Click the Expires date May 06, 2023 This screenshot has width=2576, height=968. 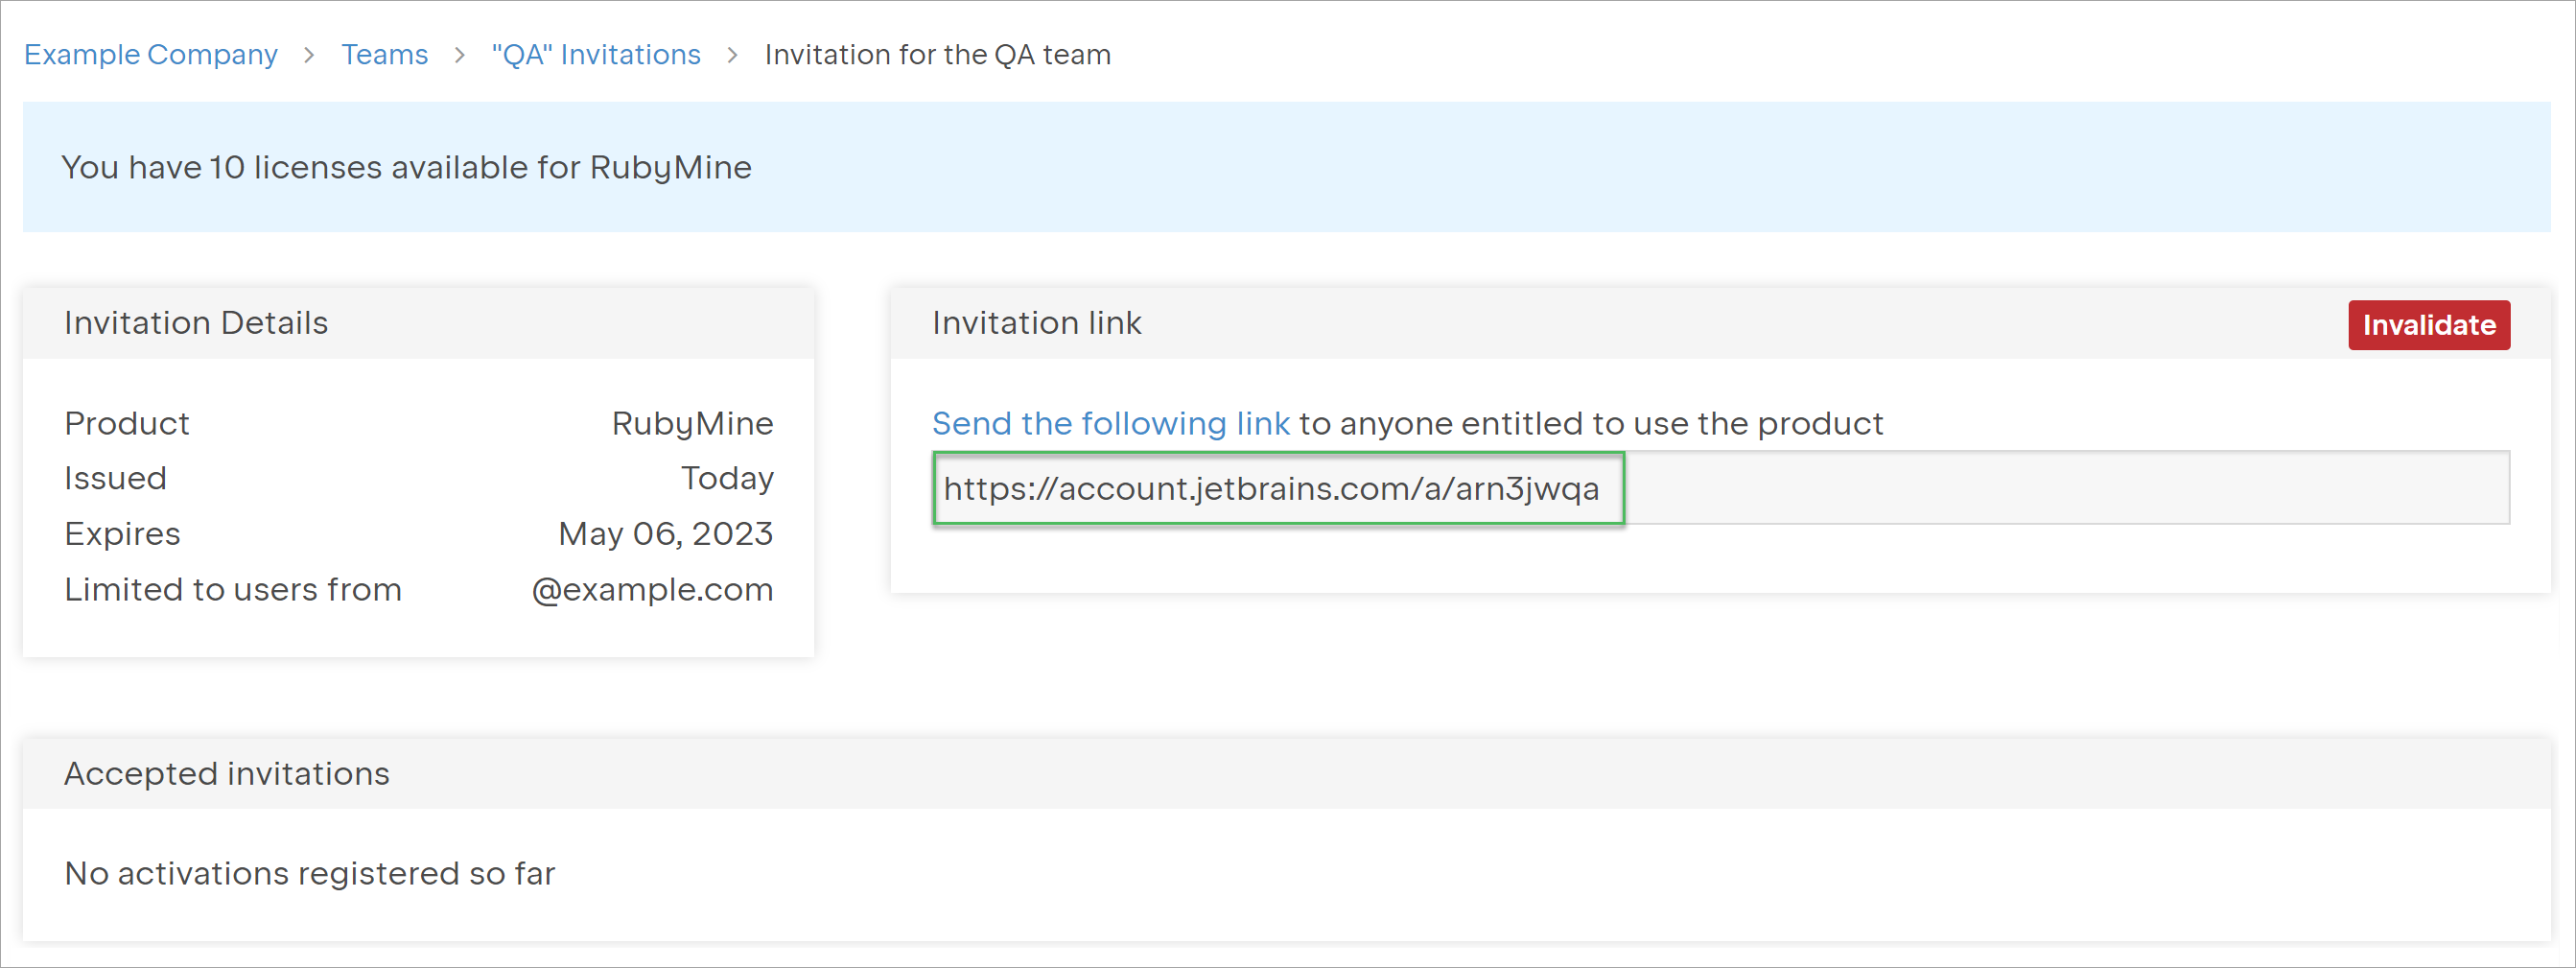[x=665, y=533]
